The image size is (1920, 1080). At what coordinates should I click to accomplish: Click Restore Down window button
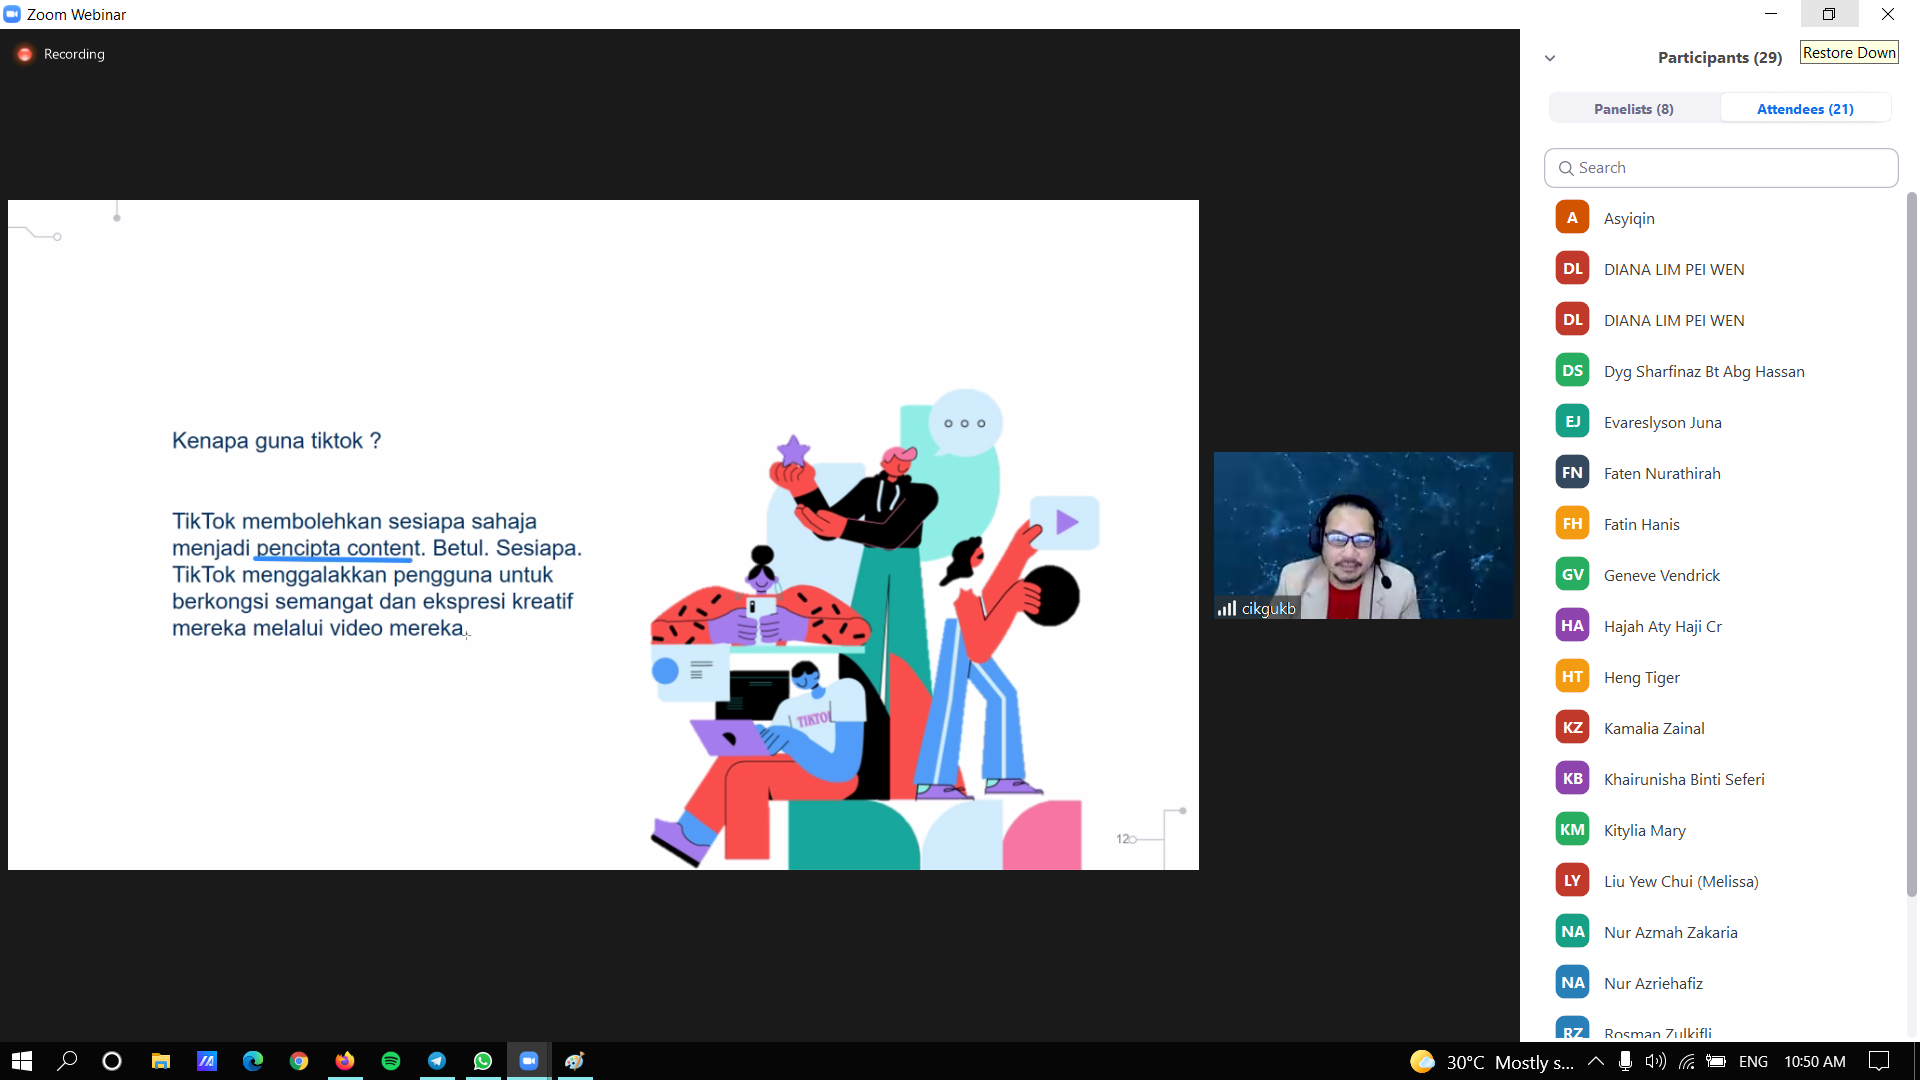tap(1829, 14)
